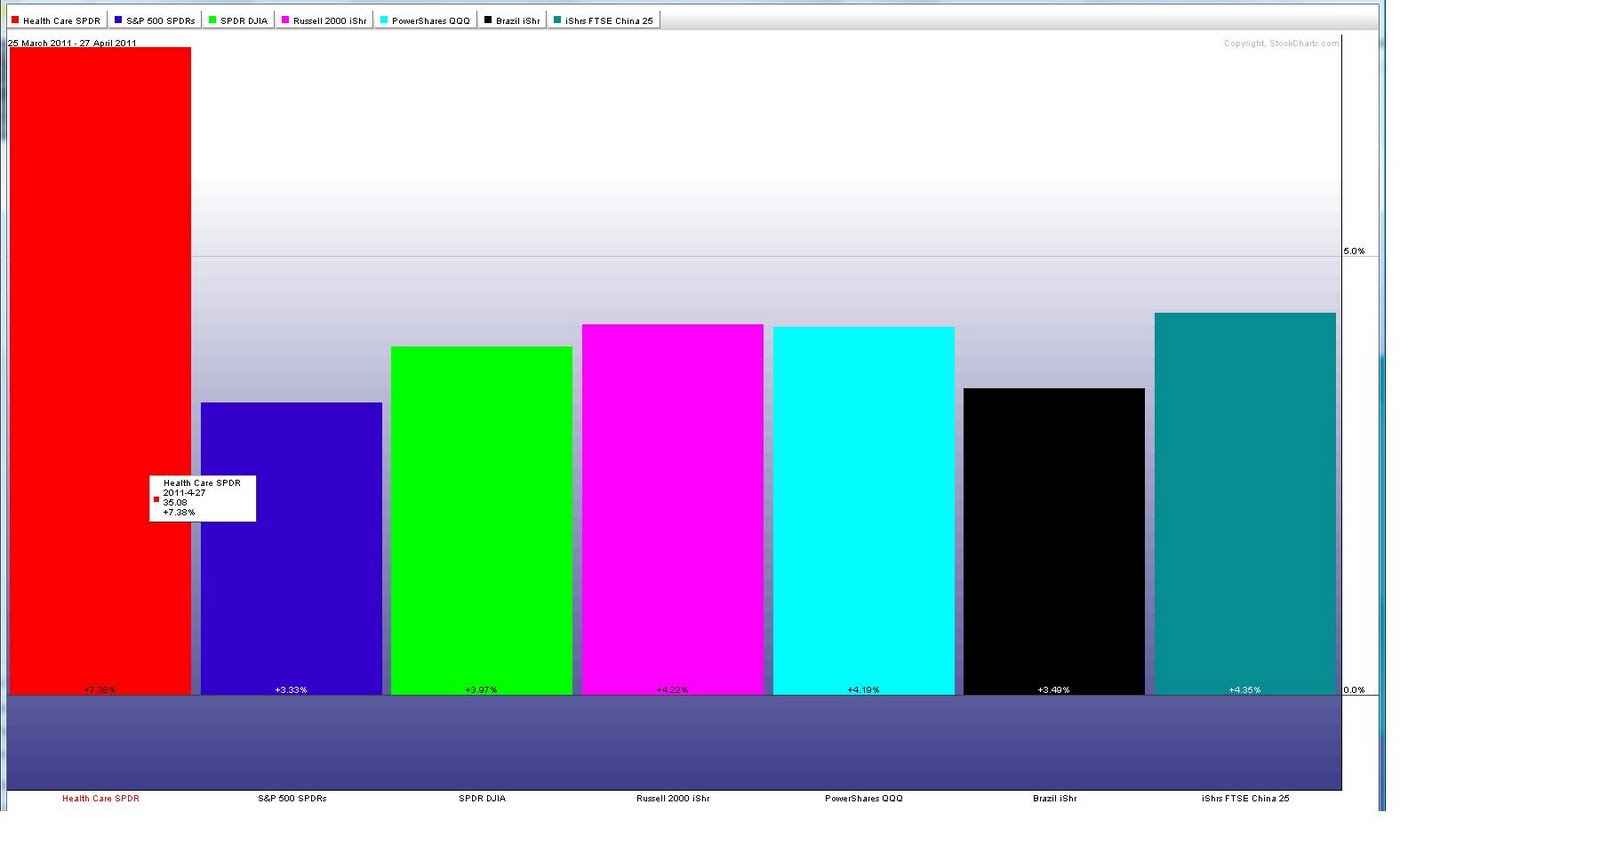
Task: Click the '+3.33%' value on the blue bar
Action: point(291,690)
